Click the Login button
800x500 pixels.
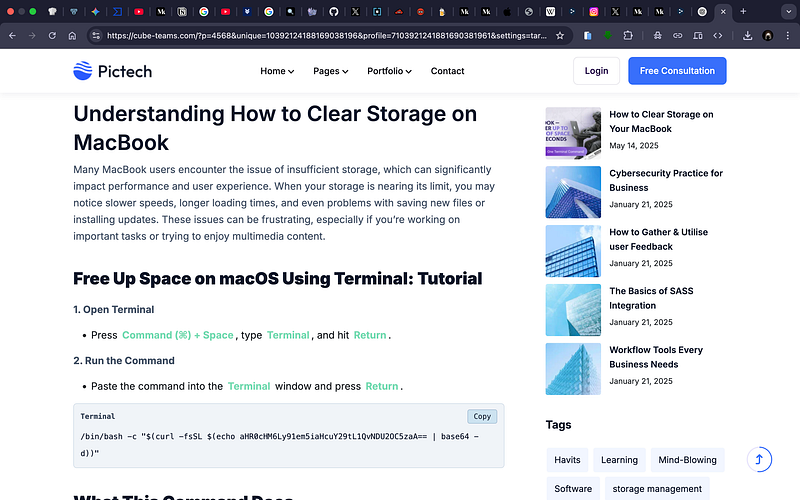596,71
